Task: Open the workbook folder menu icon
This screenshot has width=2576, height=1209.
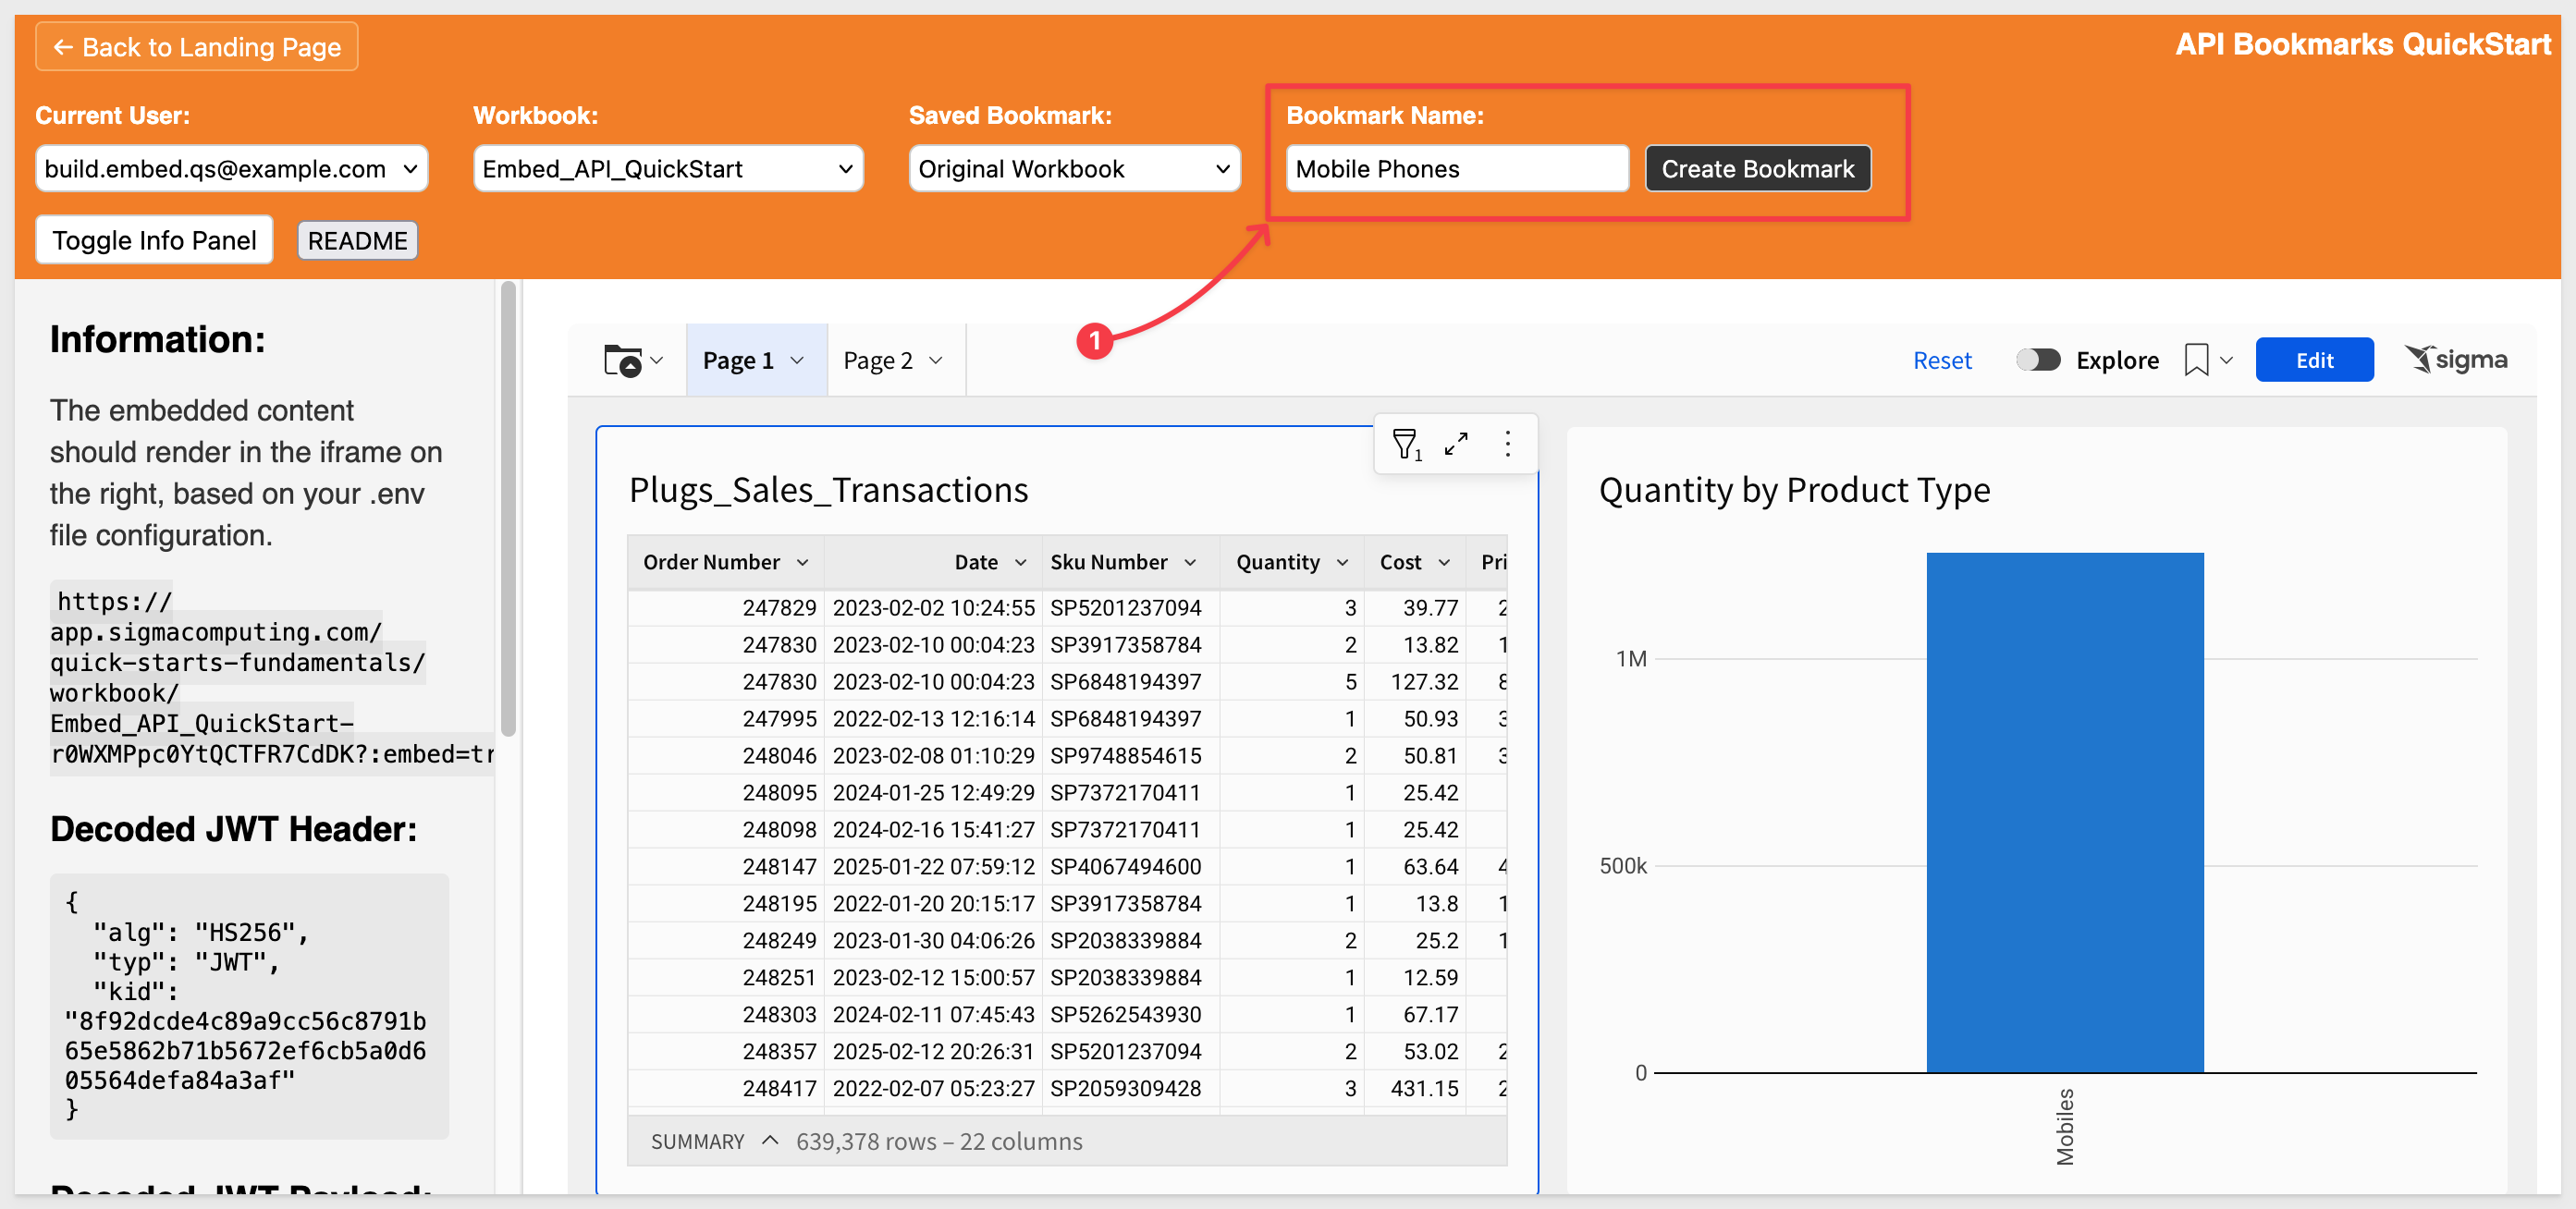Action: click(632, 360)
